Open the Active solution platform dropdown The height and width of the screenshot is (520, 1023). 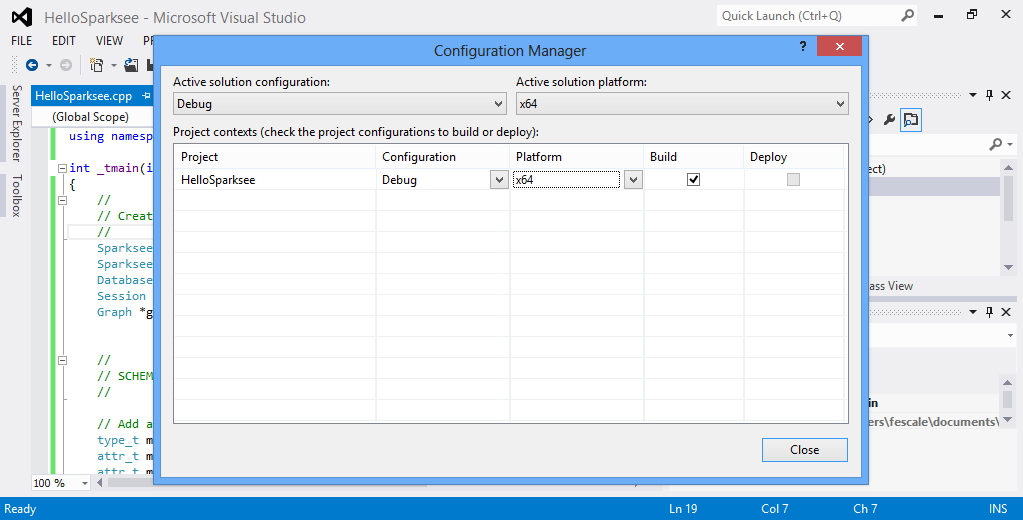(682, 104)
